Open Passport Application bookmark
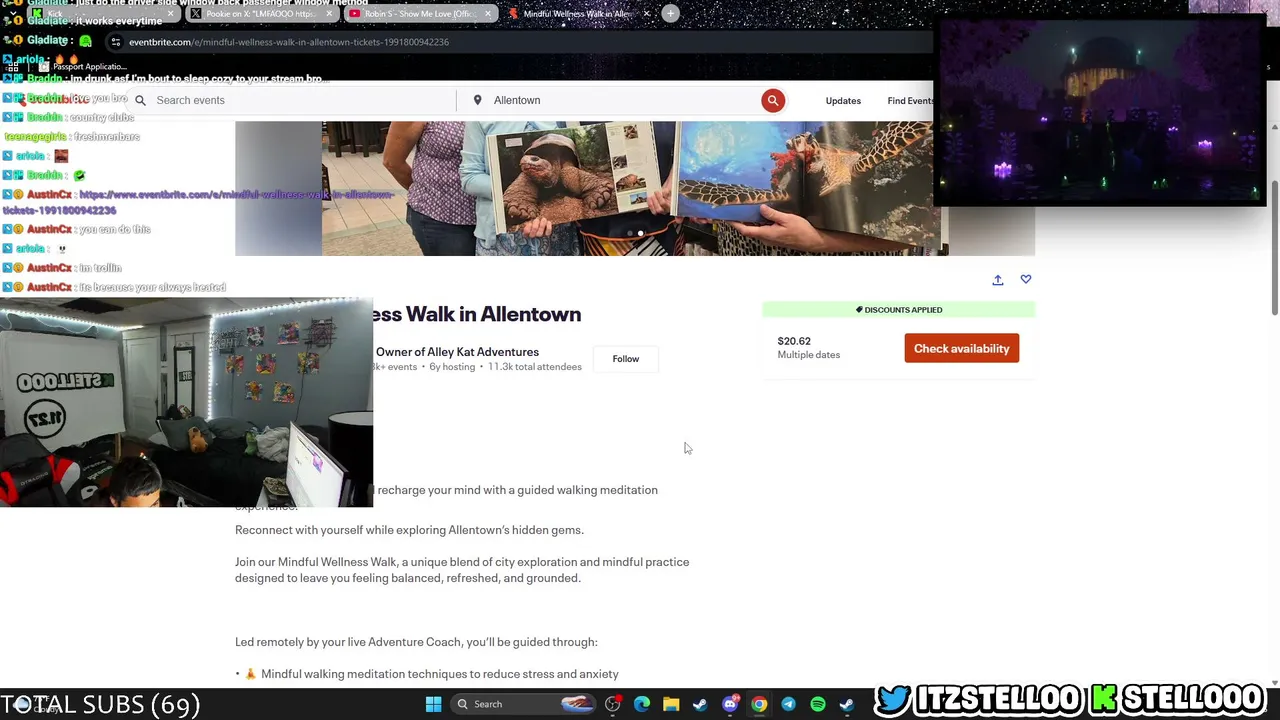The image size is (1280, 720). [x=82, y=66]
